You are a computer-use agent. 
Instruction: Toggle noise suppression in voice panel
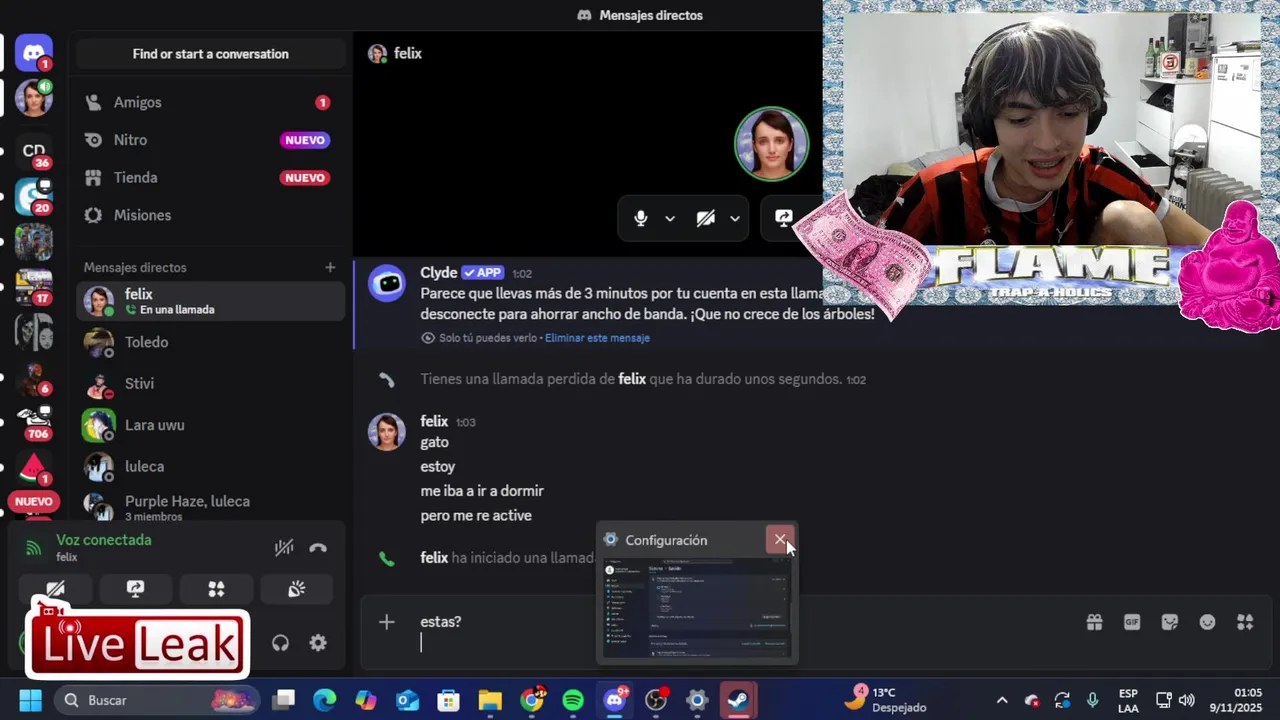coord(284,547)
